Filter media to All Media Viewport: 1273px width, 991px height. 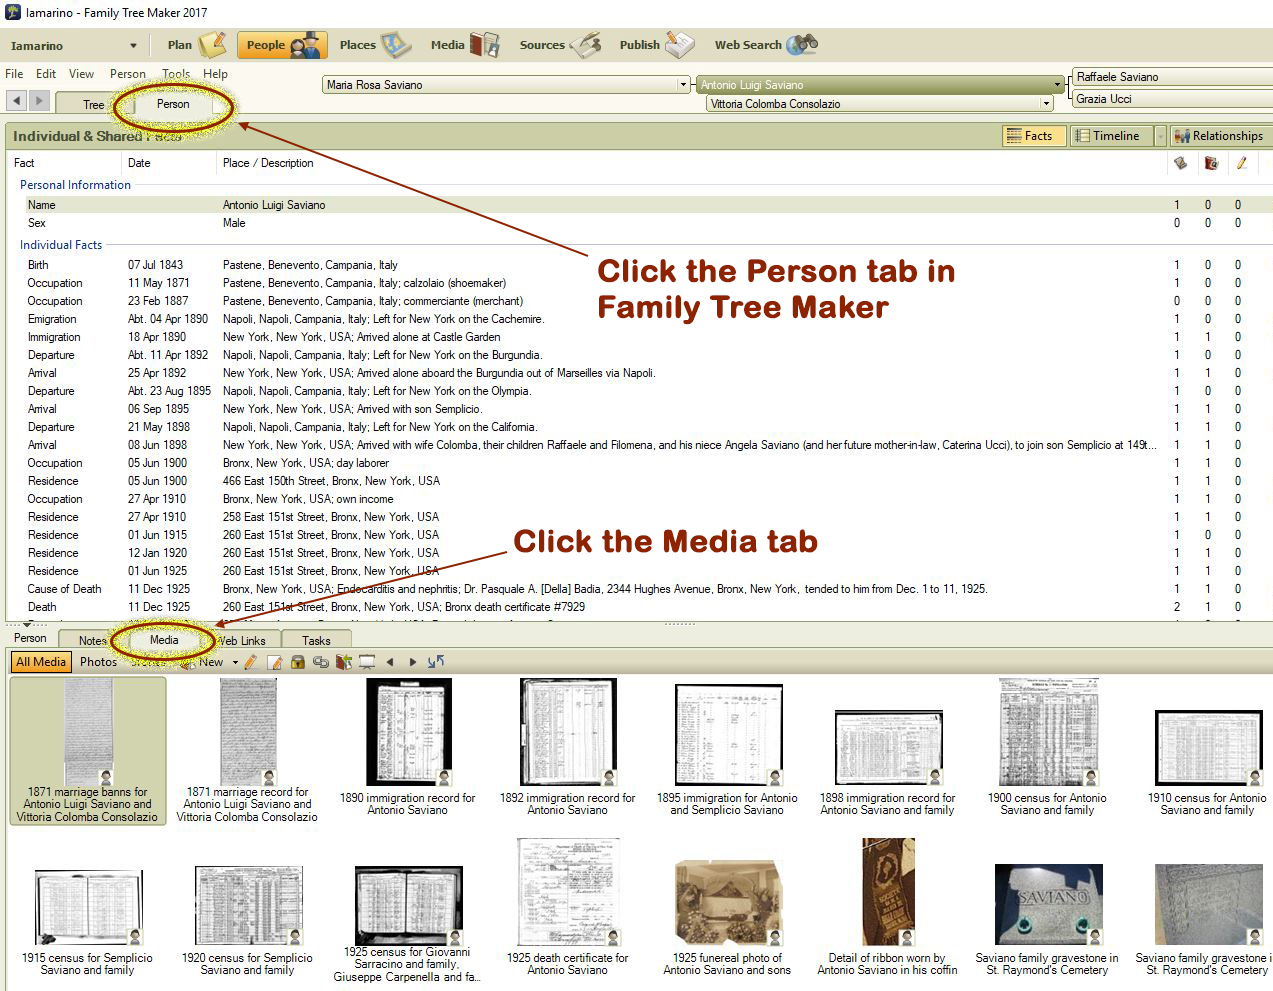pos(41,662)
